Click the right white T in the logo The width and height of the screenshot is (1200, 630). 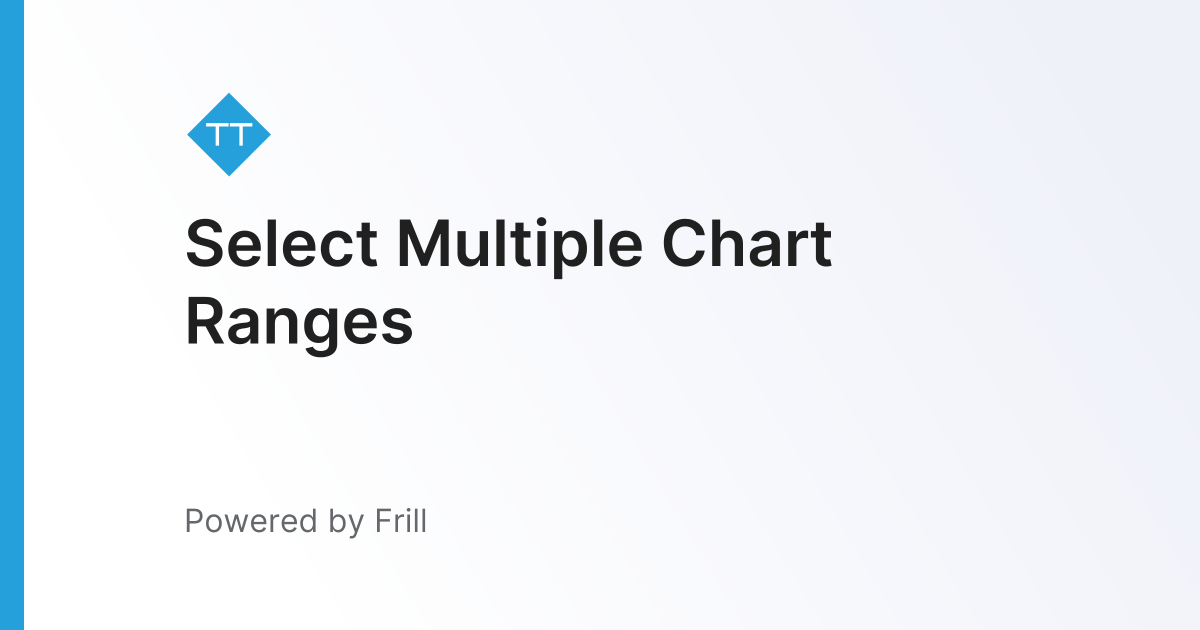(x=243, y=134)
